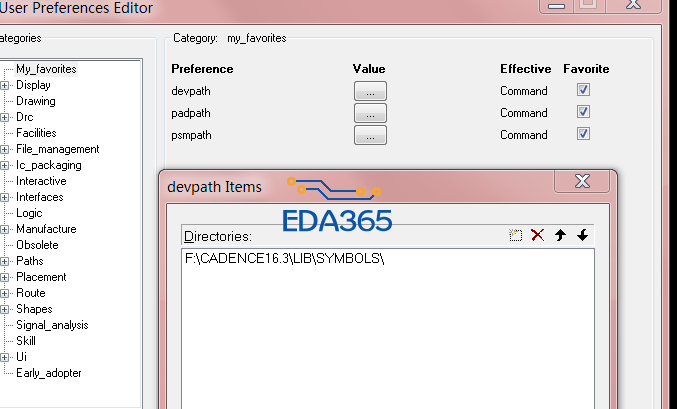
Task: Move directory up with the up arrow
Action: pos(560,235)
